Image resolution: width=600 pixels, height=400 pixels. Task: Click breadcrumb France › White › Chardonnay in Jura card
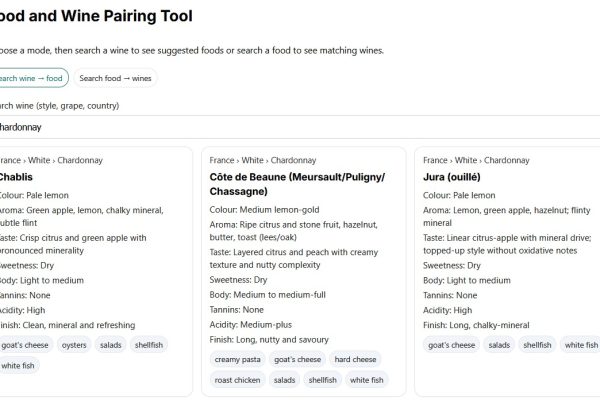(x=476, y=160)
